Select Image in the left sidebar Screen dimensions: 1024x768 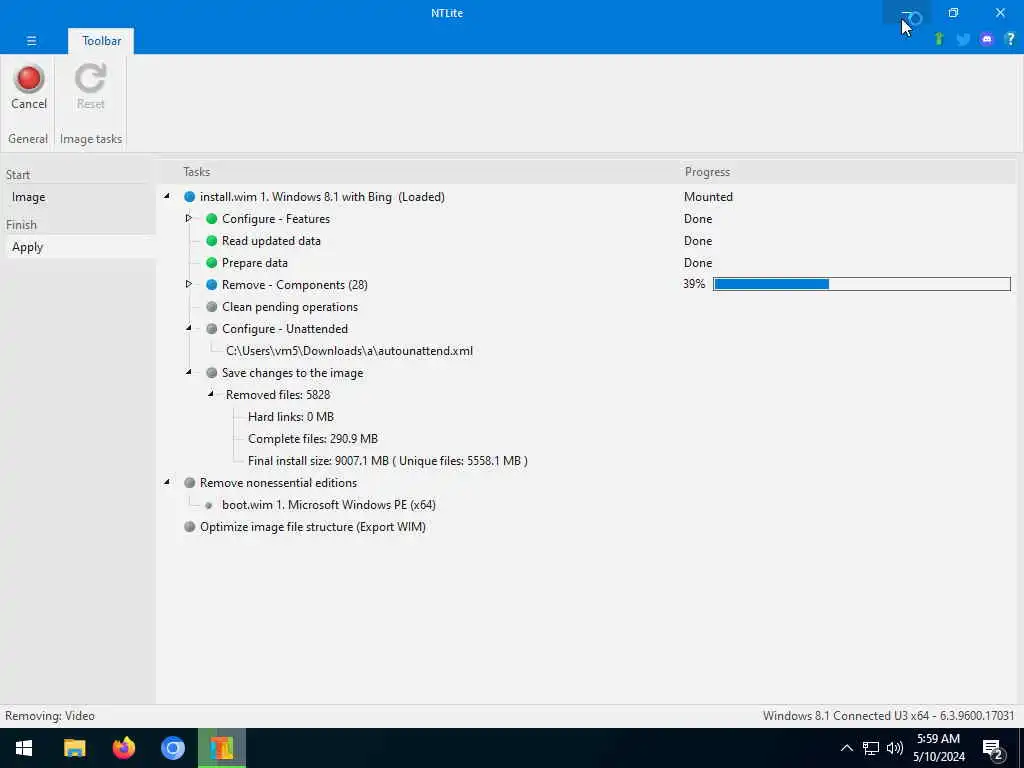click(x=78, y=197)
